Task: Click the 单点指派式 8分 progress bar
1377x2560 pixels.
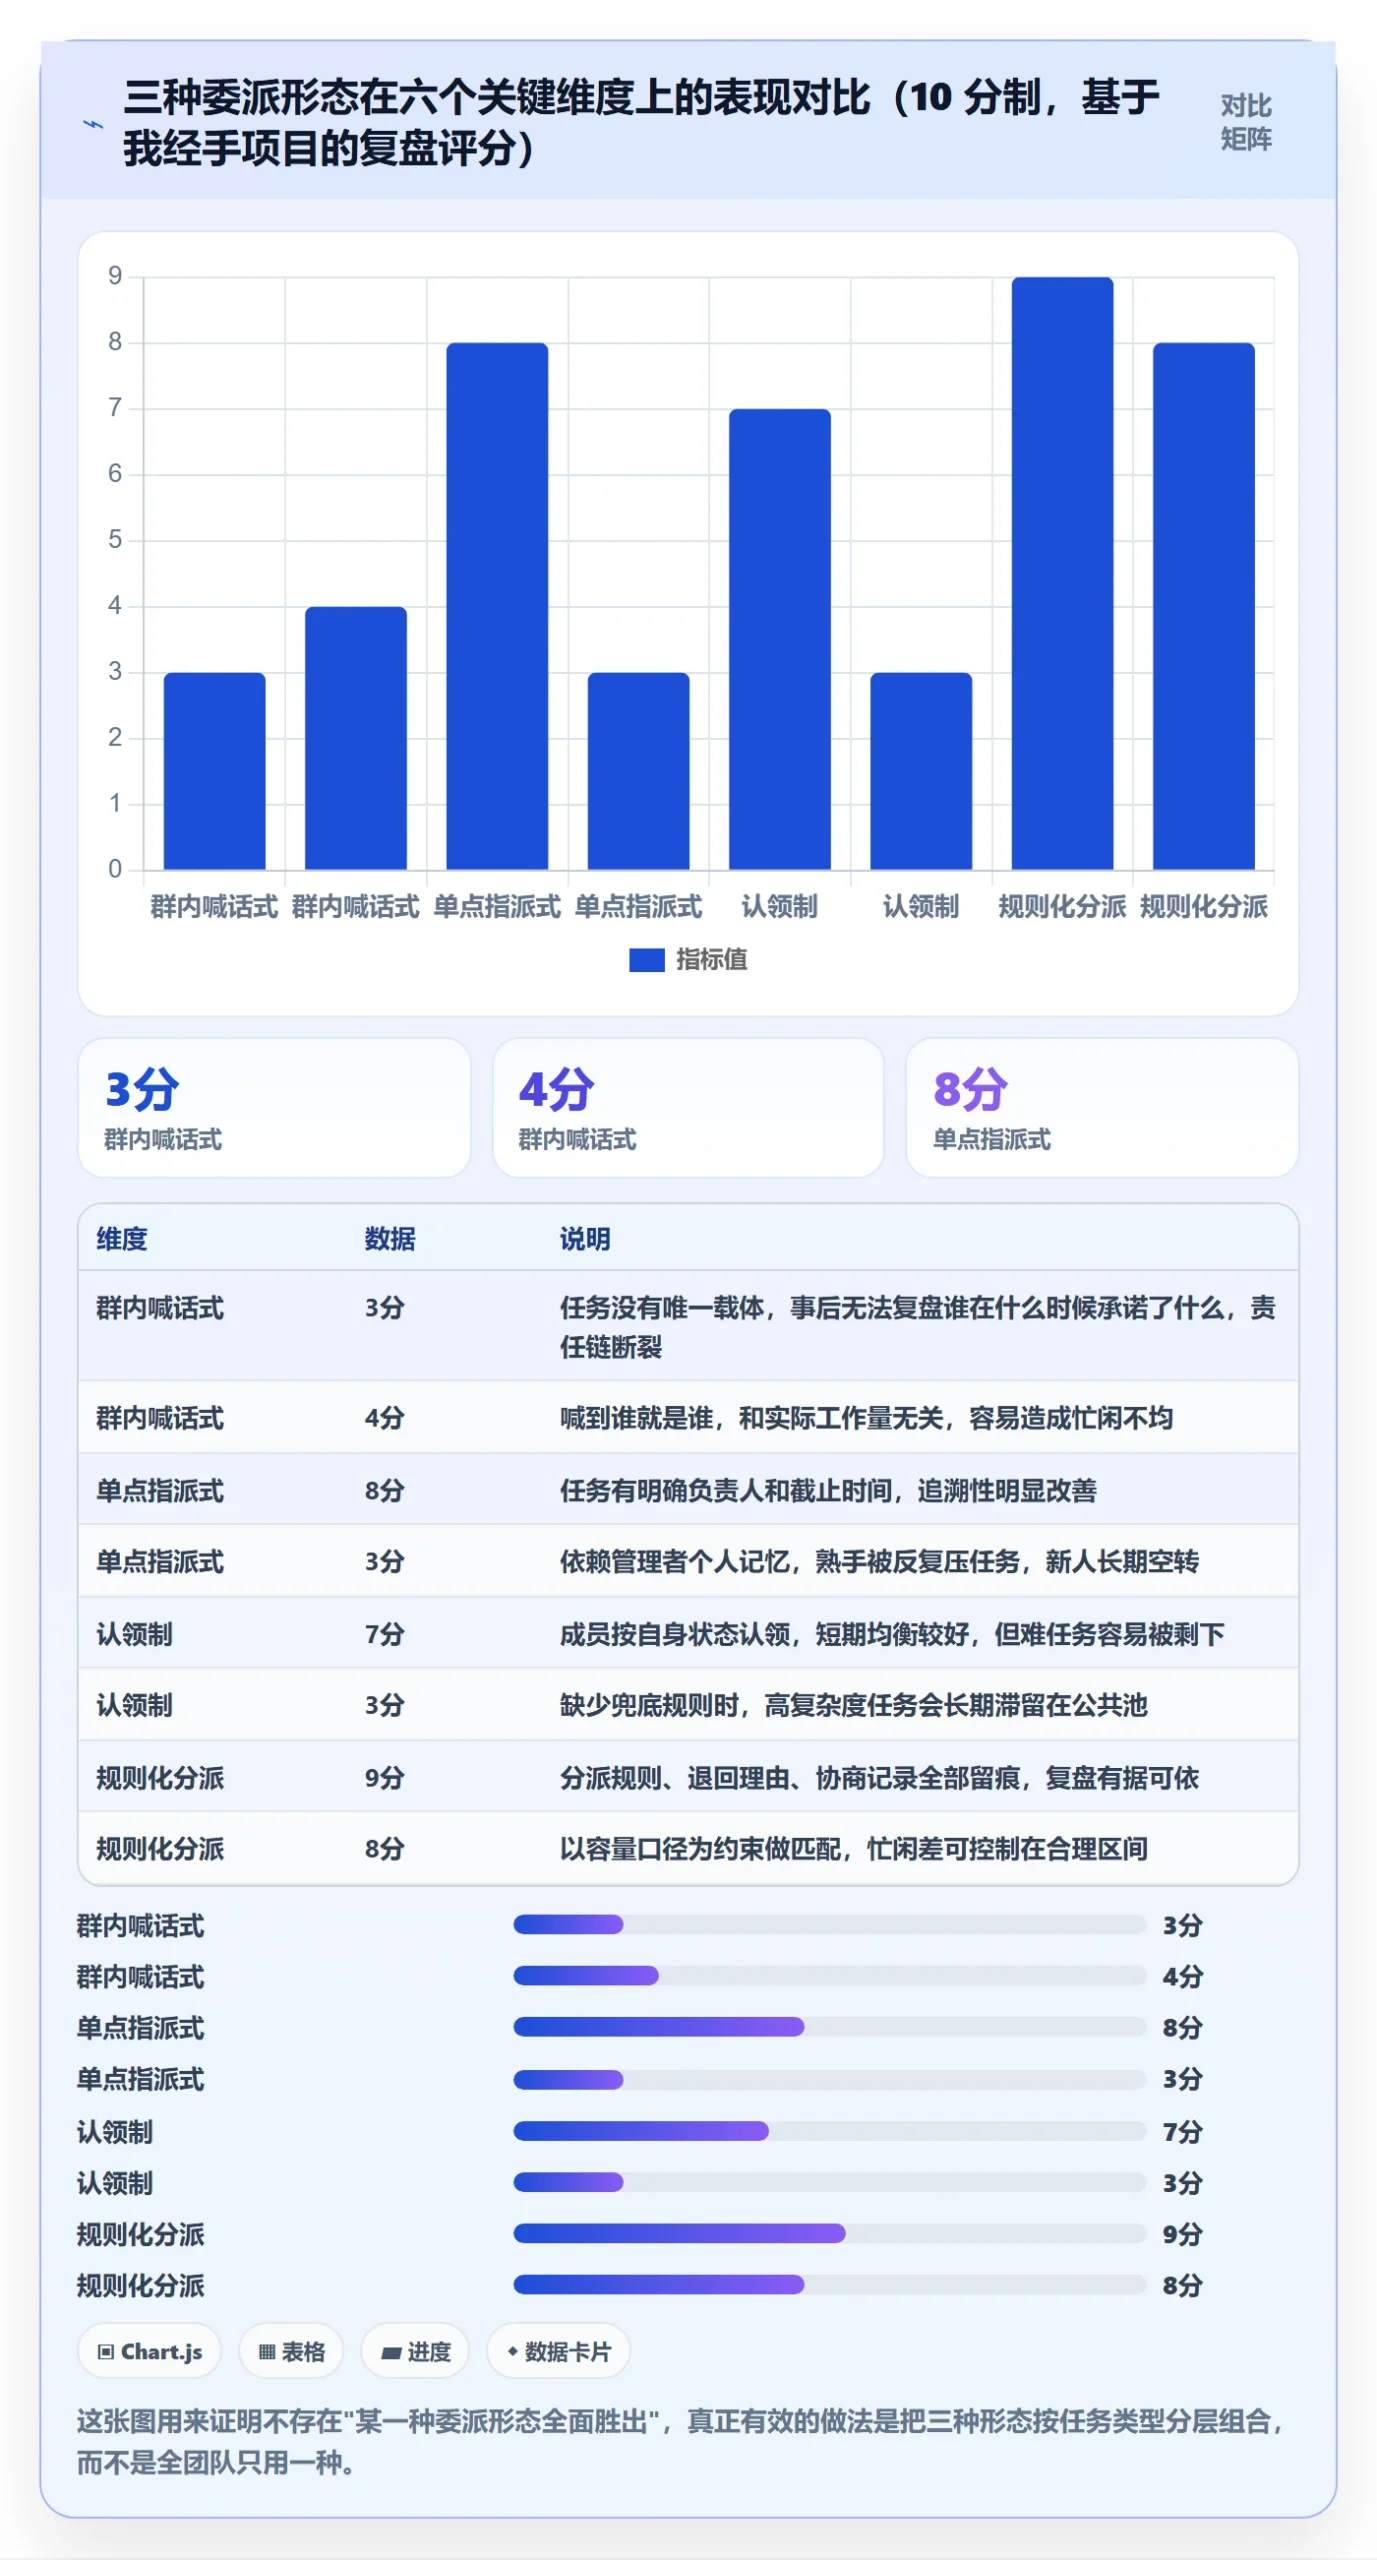Action: click(x=829, y=2027)
